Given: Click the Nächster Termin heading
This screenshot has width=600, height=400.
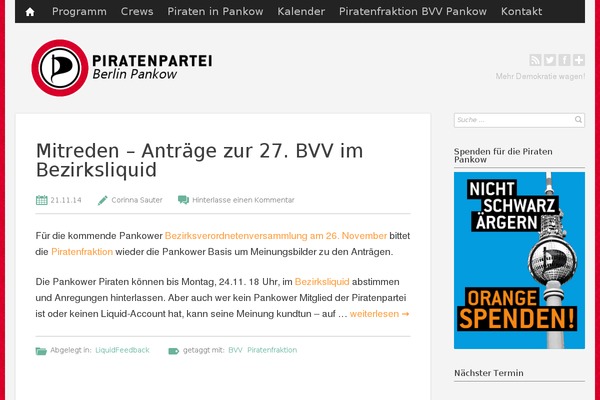Looking at the screenshot, I should coord(489,373).
